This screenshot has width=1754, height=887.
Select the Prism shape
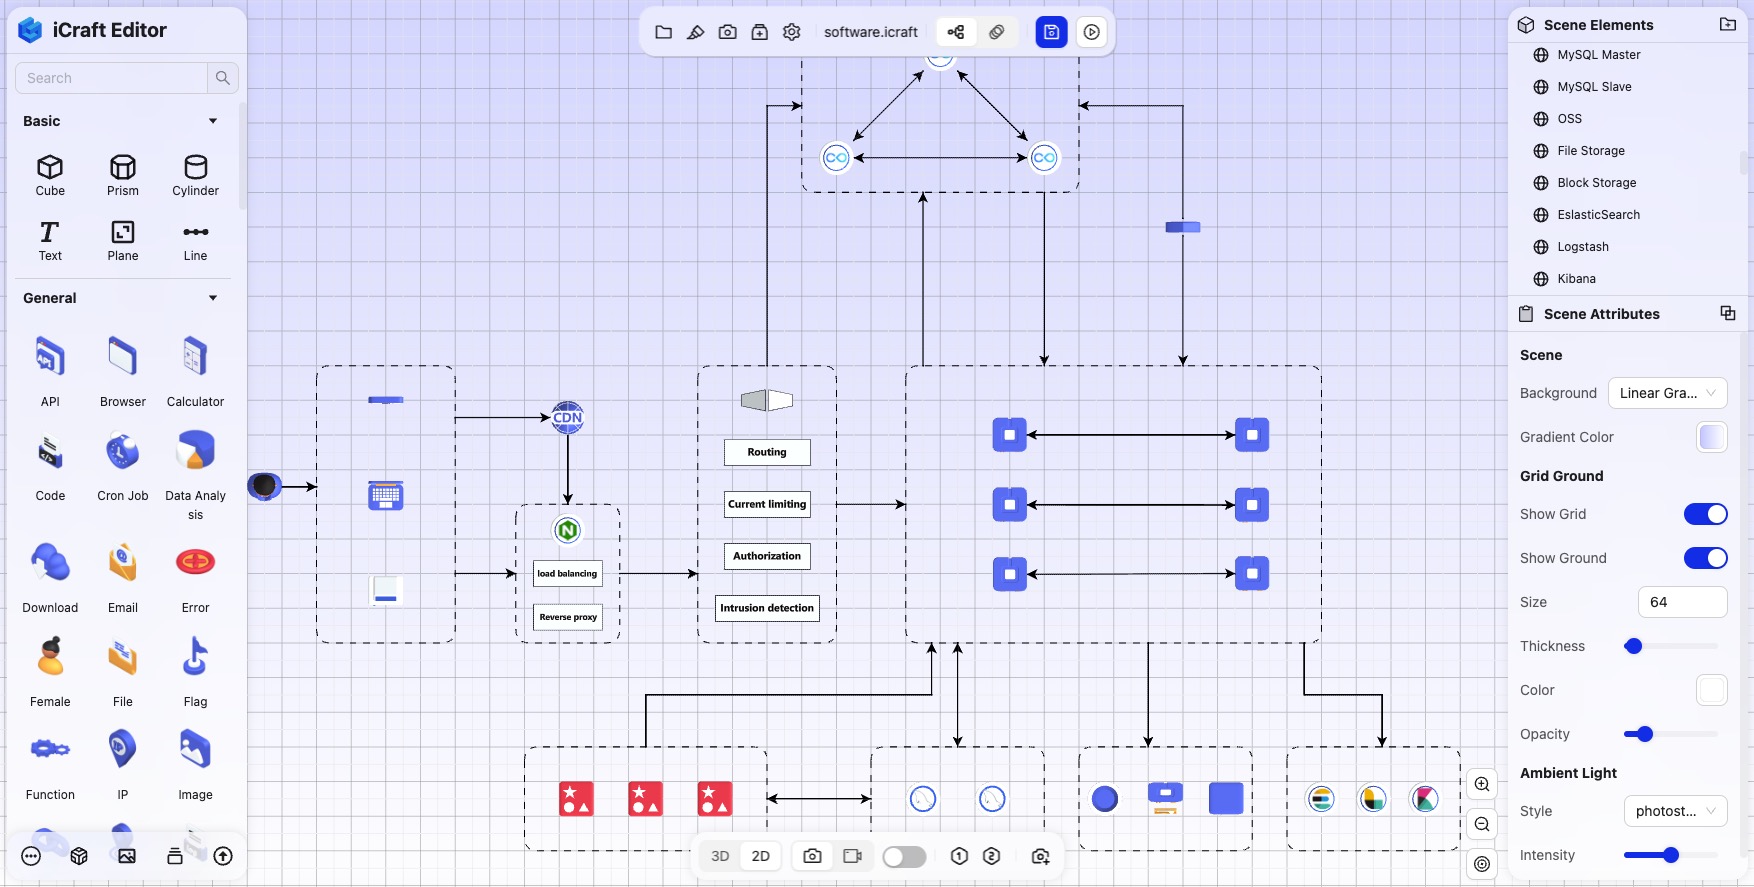coord(123,175)
